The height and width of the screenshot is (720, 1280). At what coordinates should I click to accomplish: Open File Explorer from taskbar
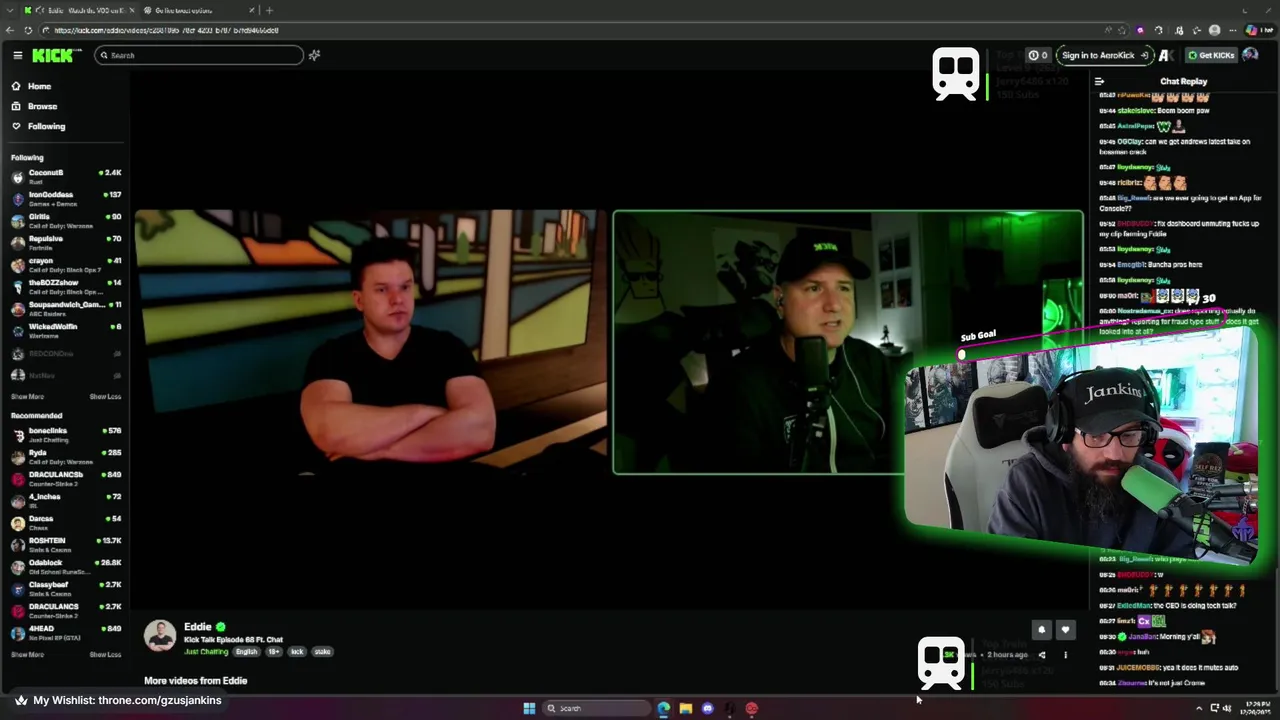(685, 708)
